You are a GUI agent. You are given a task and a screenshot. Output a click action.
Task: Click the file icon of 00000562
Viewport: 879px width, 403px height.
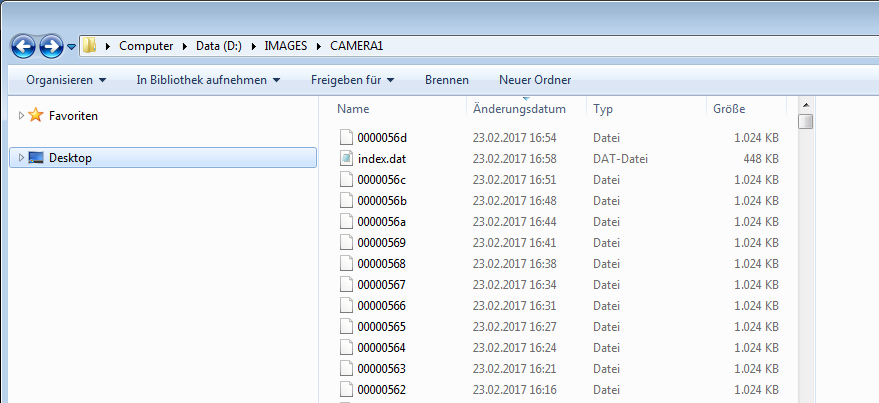[347, 390]
